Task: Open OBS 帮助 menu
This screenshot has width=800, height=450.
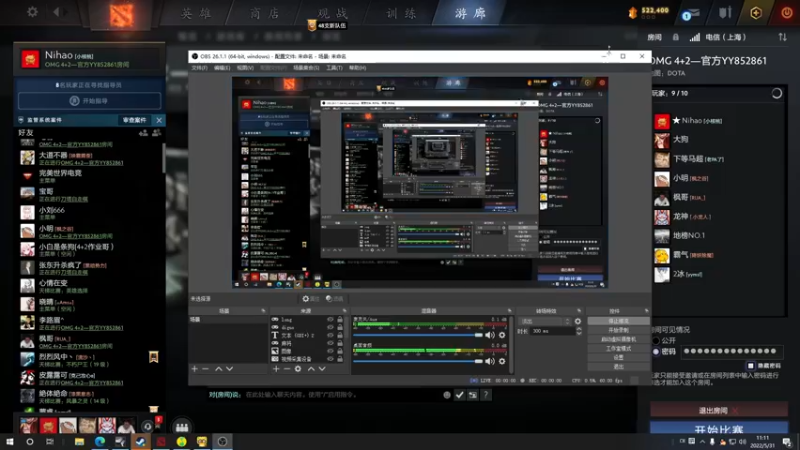Action: [357, 68]
